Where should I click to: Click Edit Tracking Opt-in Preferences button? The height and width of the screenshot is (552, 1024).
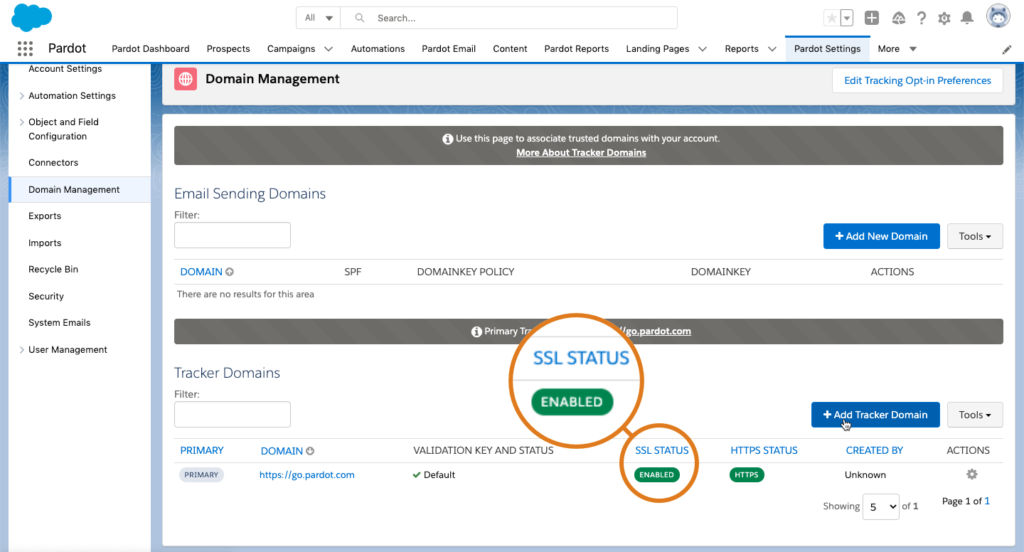(x=918, y=80)
